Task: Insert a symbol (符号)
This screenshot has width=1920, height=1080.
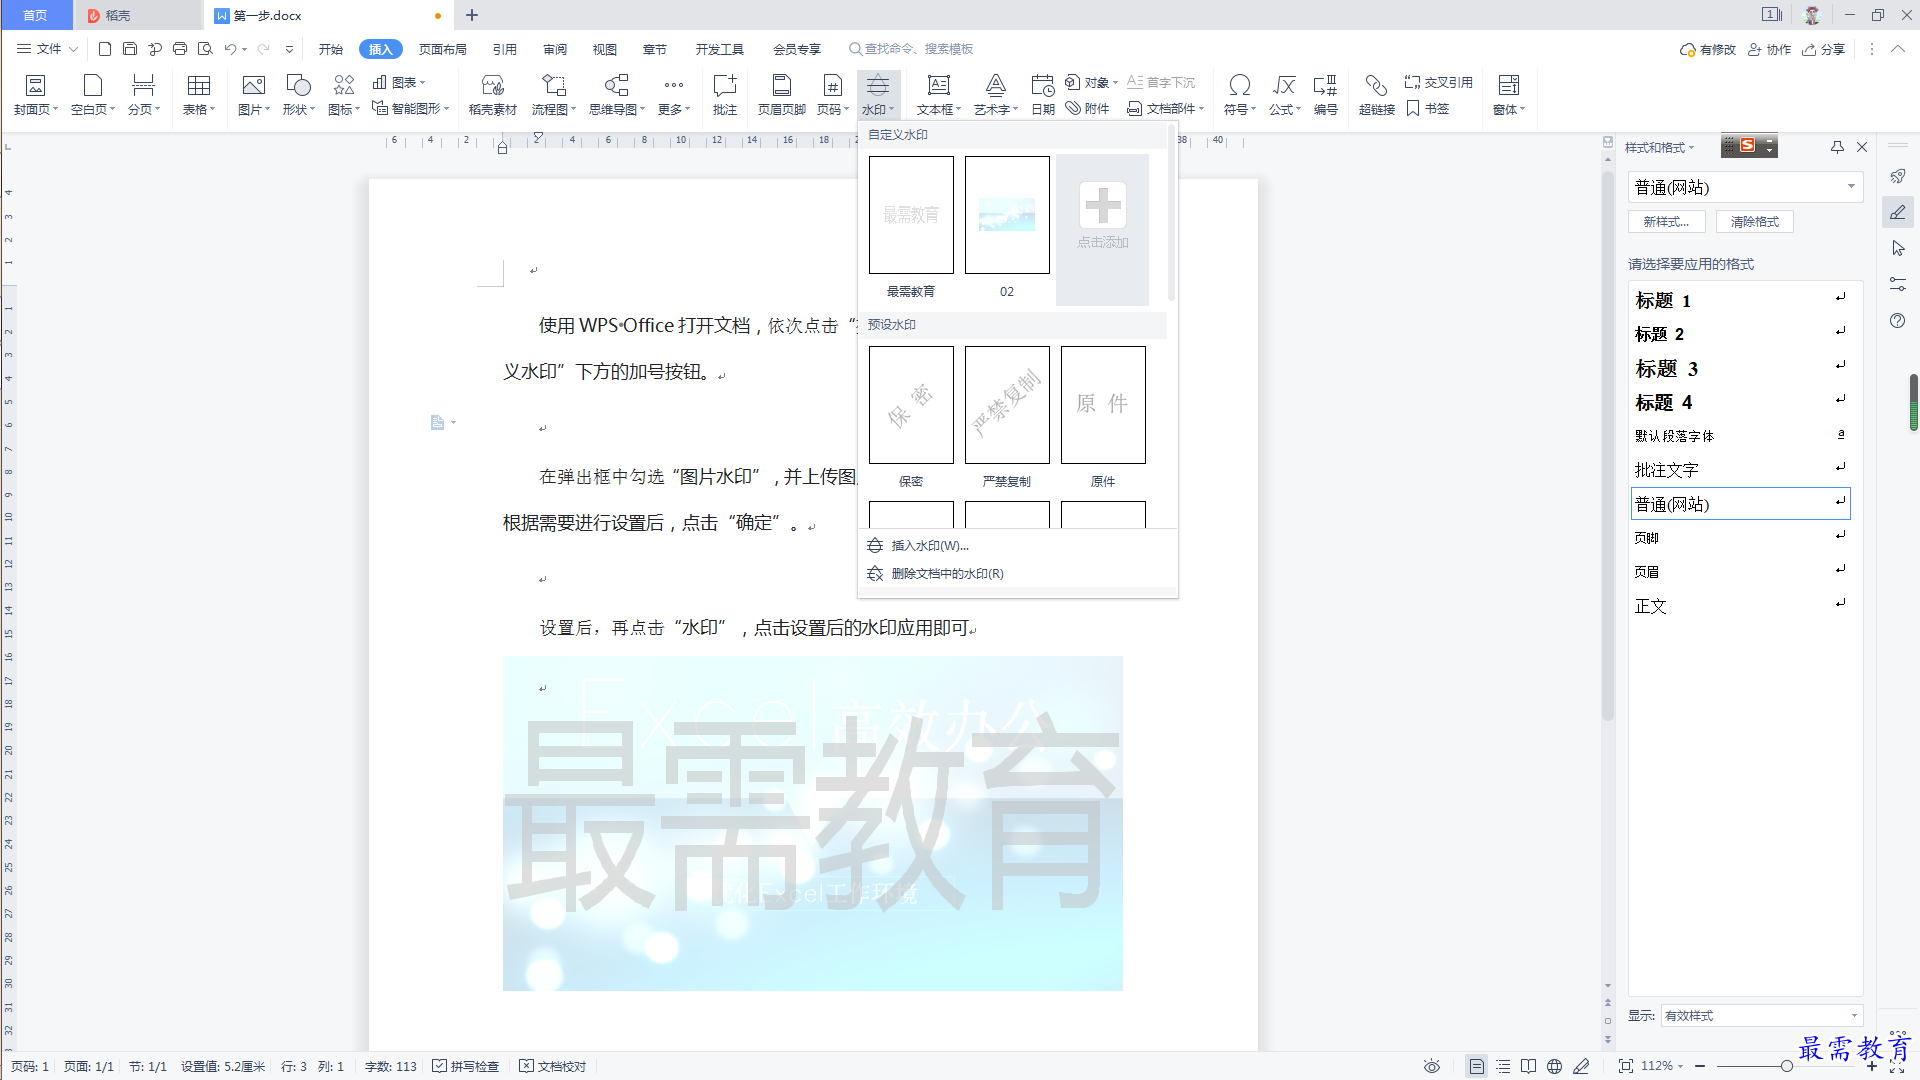Action: click(x=1240, y=95)
